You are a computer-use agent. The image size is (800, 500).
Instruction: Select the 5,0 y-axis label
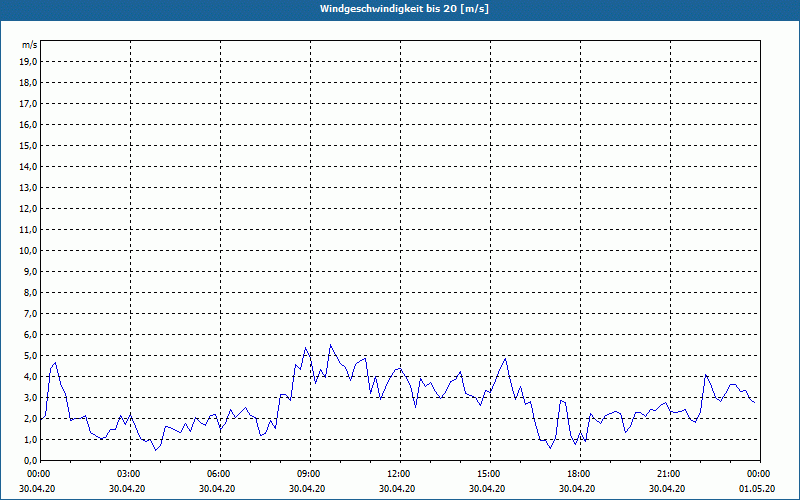coord(31,356)
